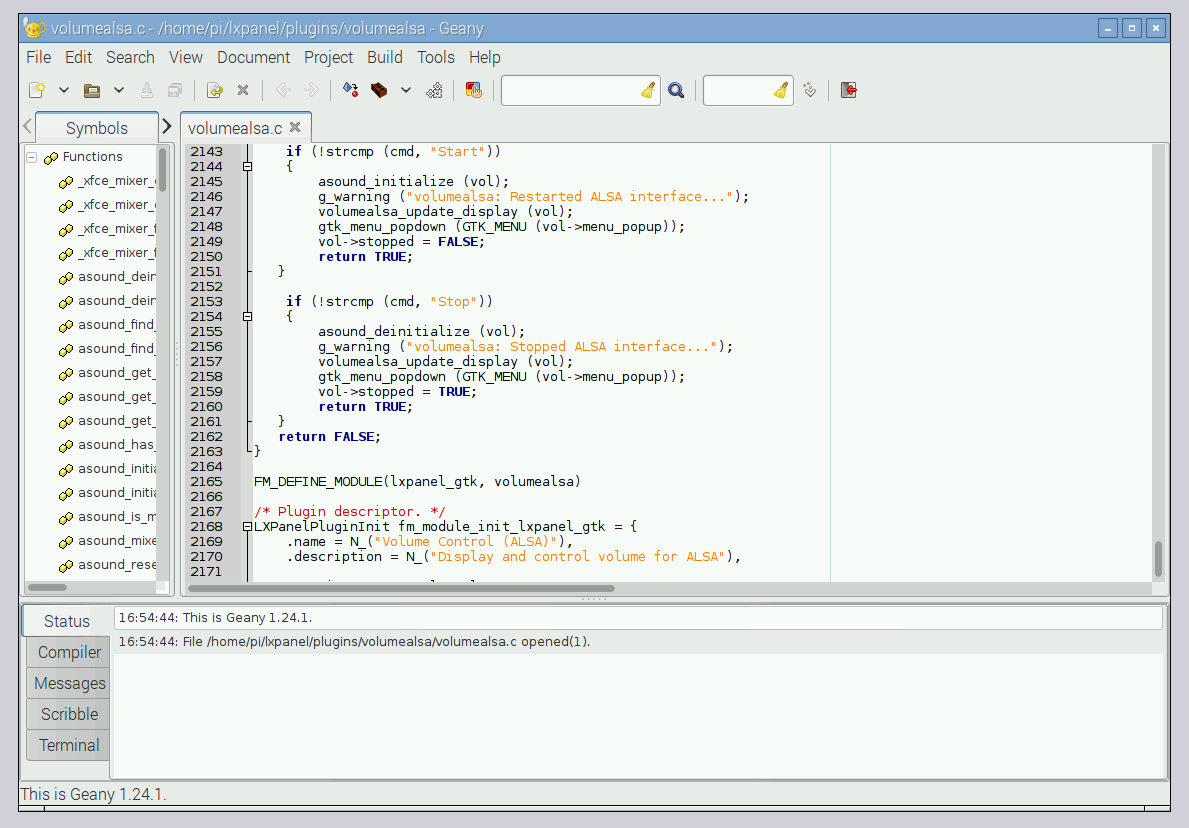Viewport: 1189px width, 828px height.
Task: Click the magnifier search icon
Action: 676,90
